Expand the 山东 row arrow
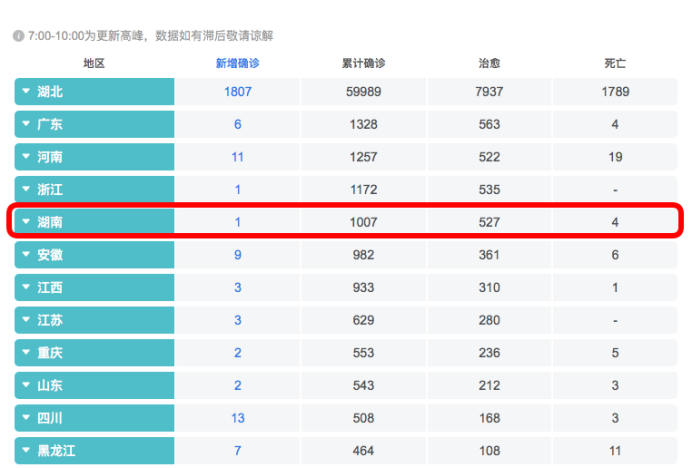Screen dimensions: 692x468 click(26, 385)
